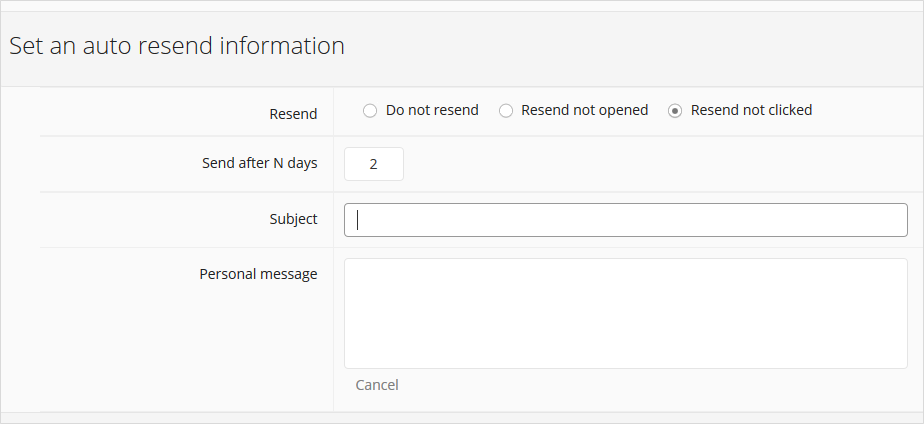Click the number 2 in days box
The width and height of the screenshot is (924, 424).
pyautogui.click(x=373, y=164)
